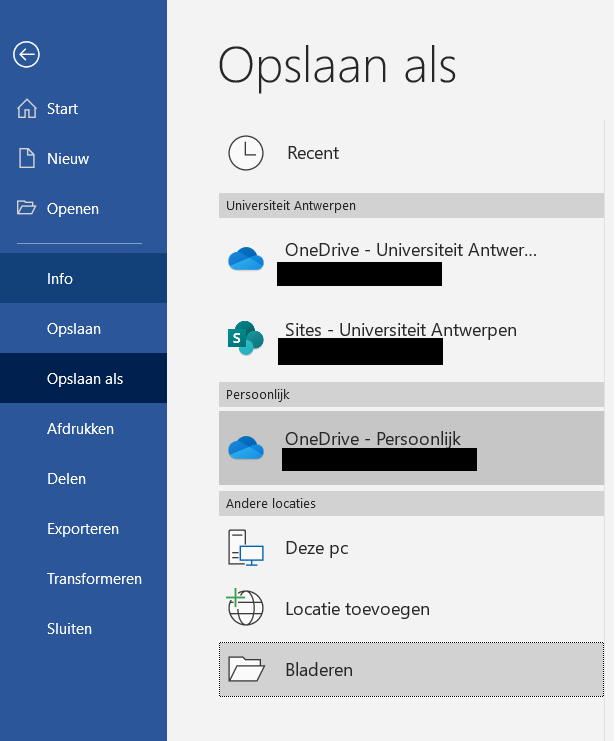Image resolution: width=616 pixels, height=741 pixels.
Task: Click the OneDrive Universiteit Antwerpen cloud icon
Action: pos(246,259)
